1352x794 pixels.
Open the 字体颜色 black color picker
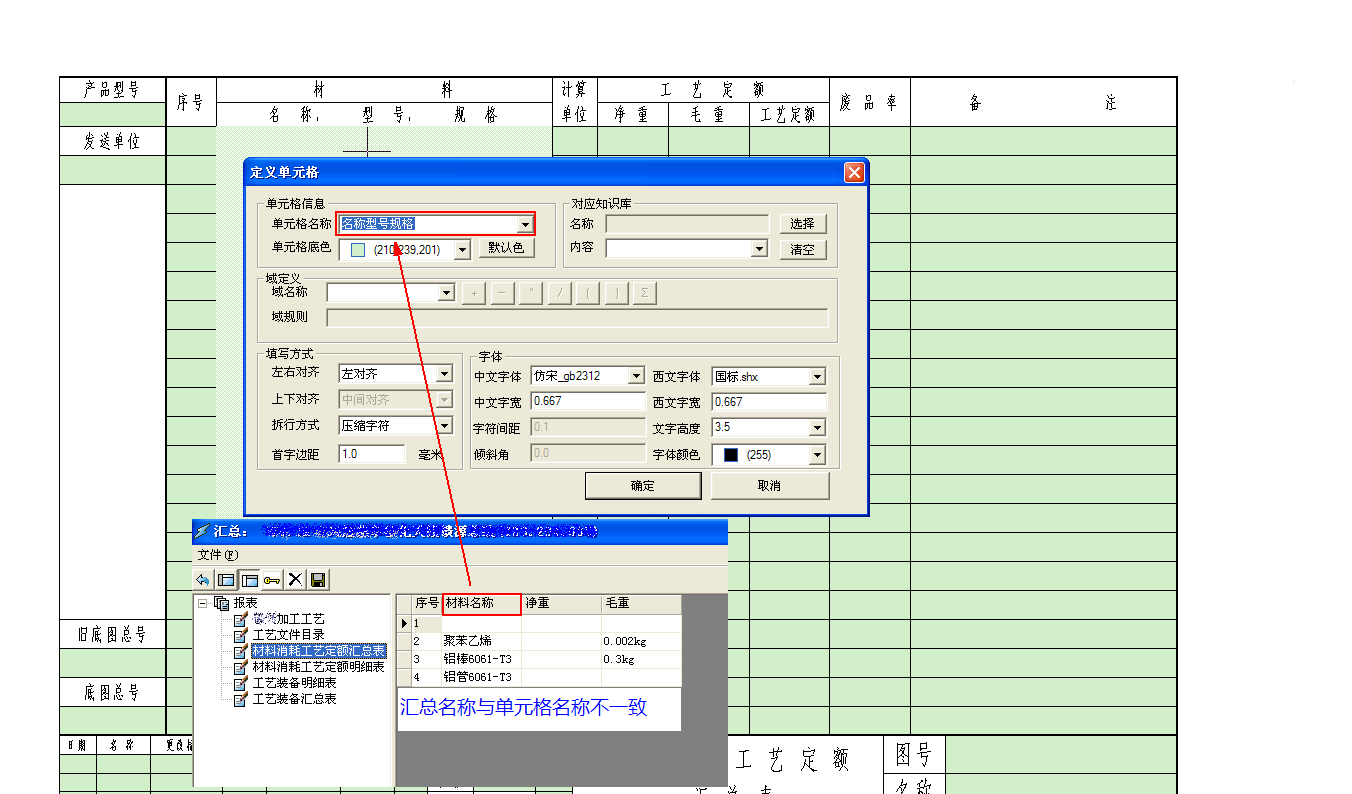pyautogui.click(x=817, y=455)
